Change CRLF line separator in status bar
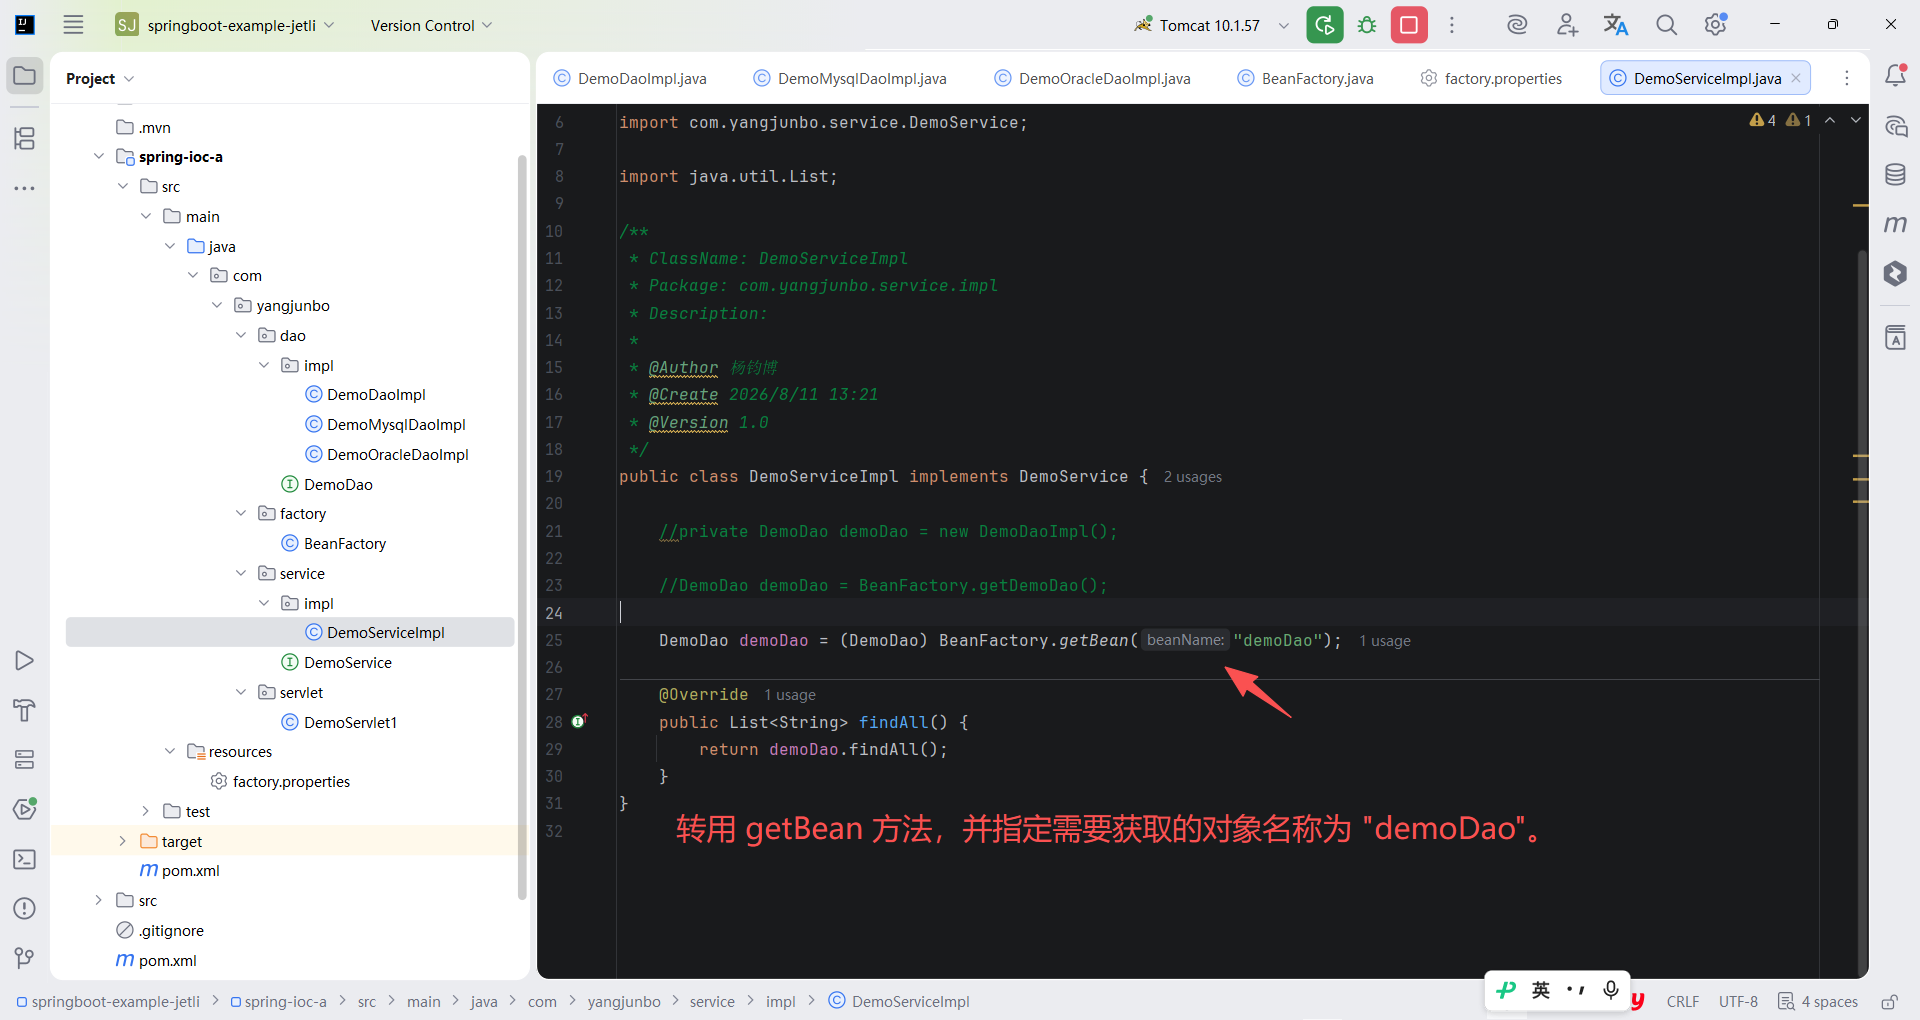1920x1020 pixels. 1682,1001
